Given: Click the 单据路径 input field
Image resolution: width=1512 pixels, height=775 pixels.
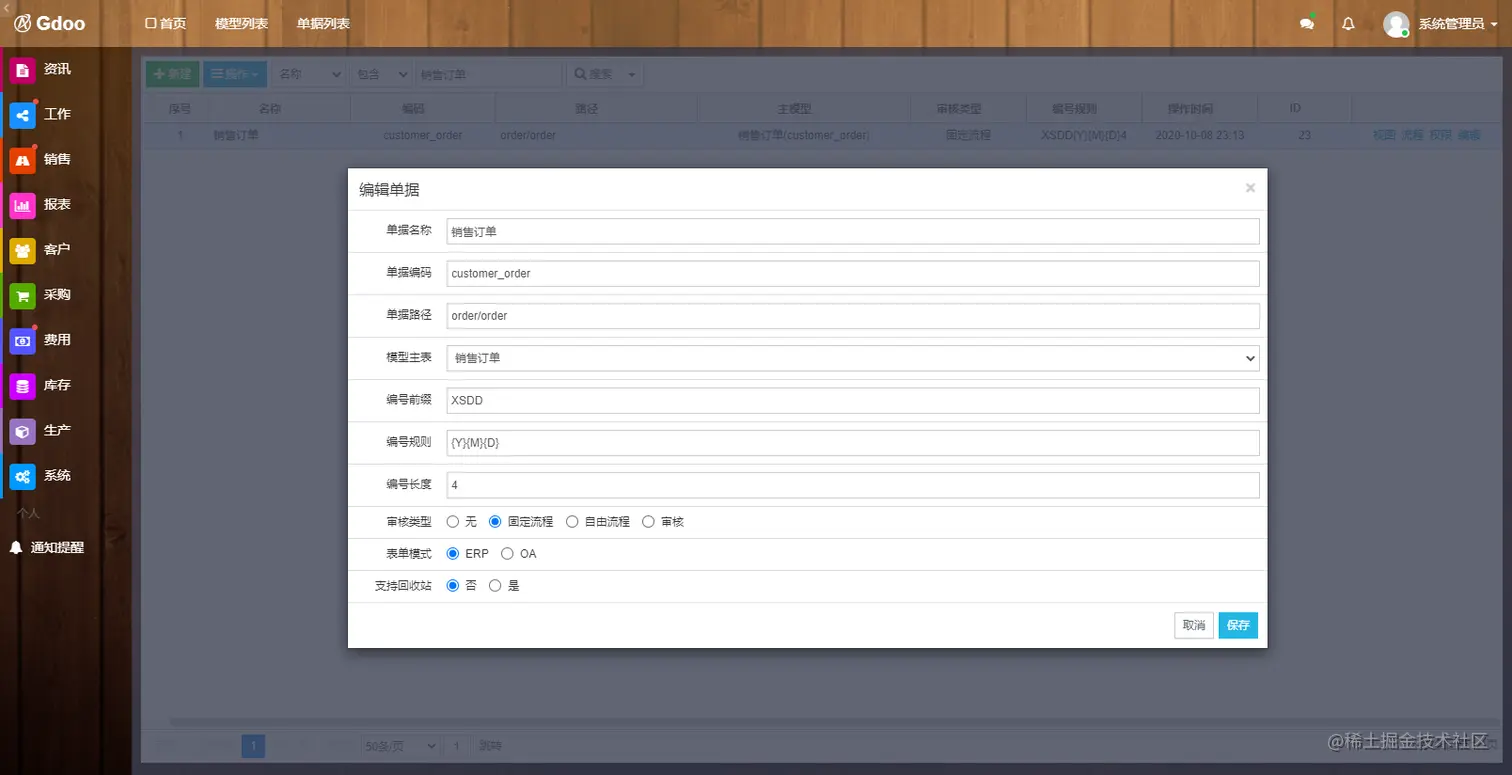Looking at the screenshot, I should pos(853,316).
